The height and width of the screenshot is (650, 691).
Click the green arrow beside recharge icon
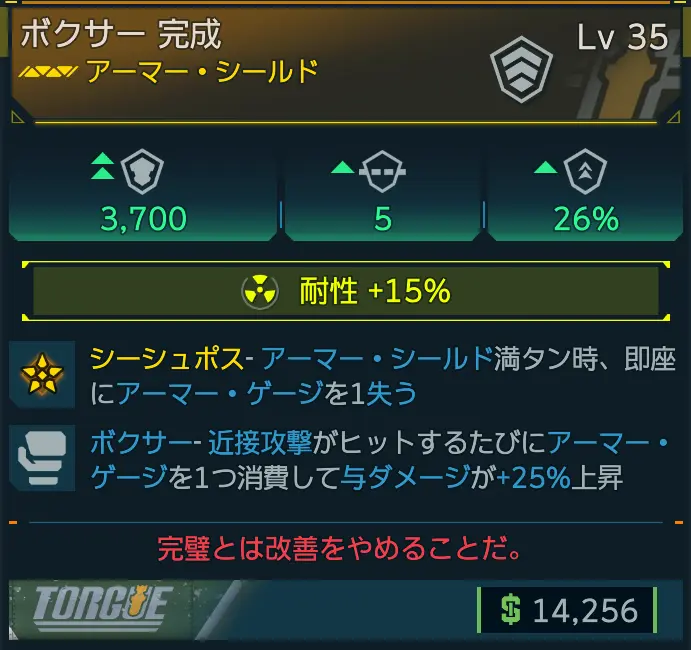(x=546, y=167)
